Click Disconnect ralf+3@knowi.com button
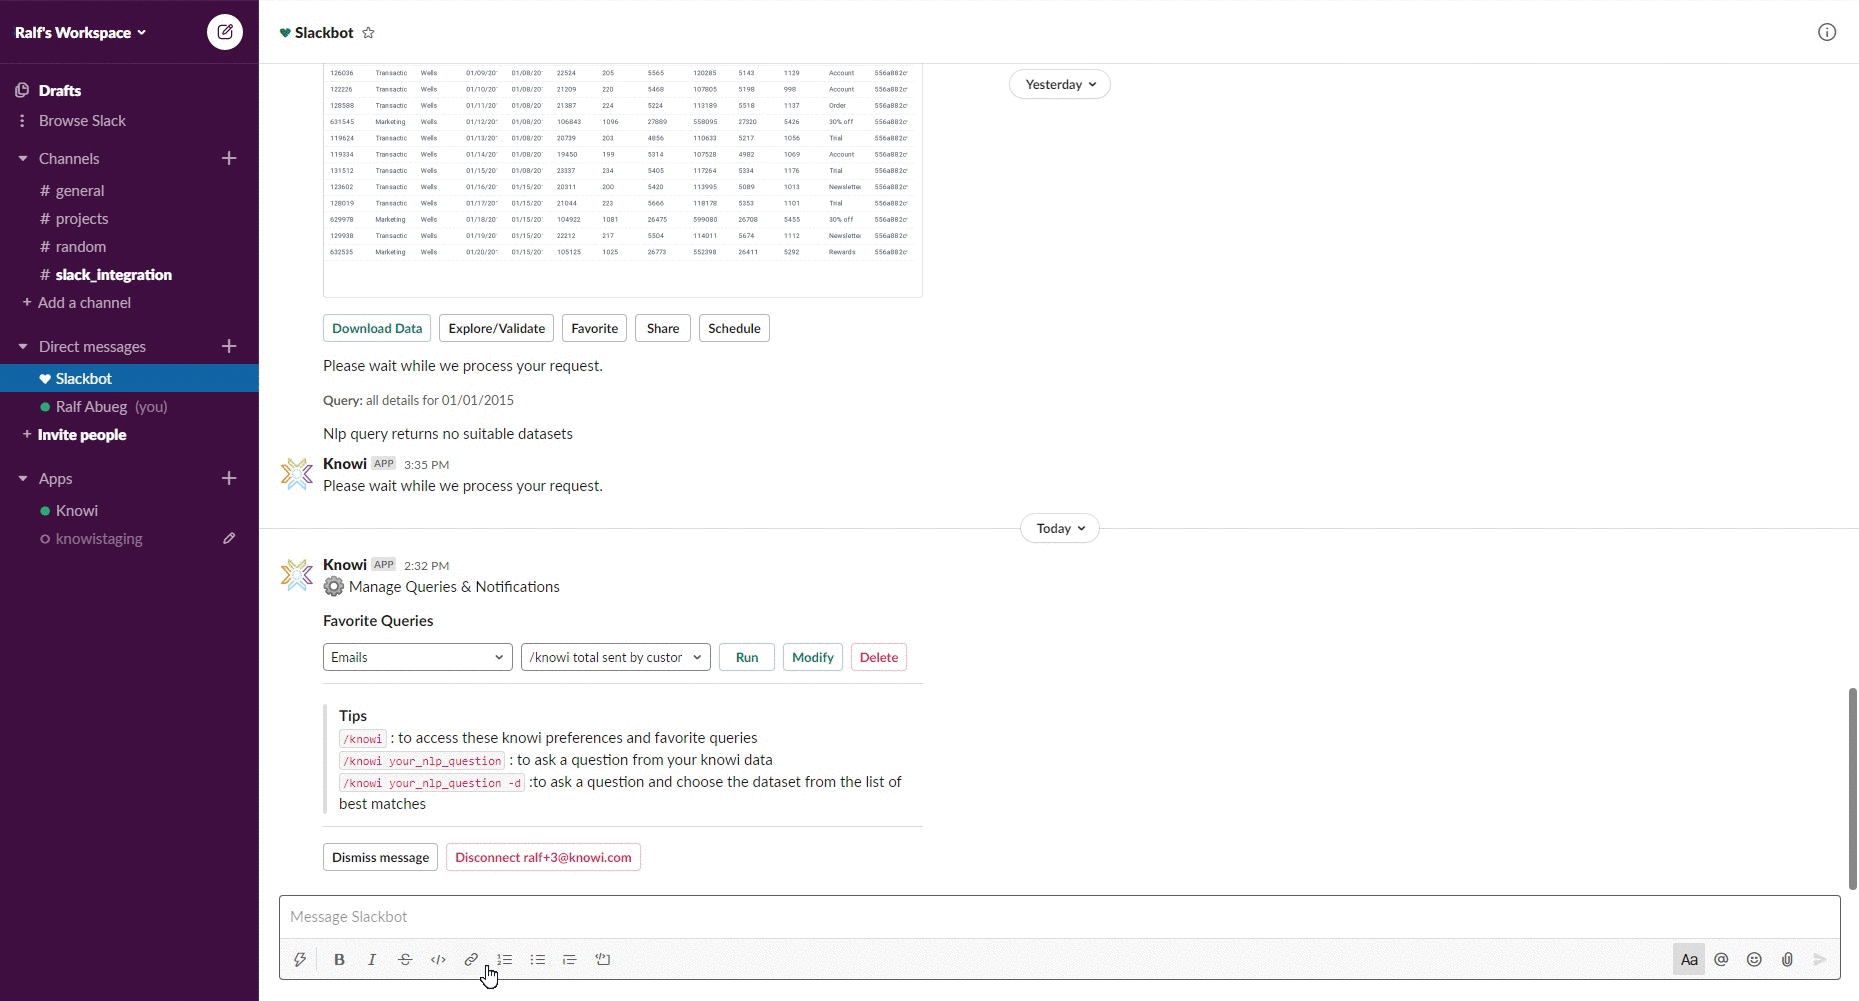1859x1001 pixels. tap(543, 857)
